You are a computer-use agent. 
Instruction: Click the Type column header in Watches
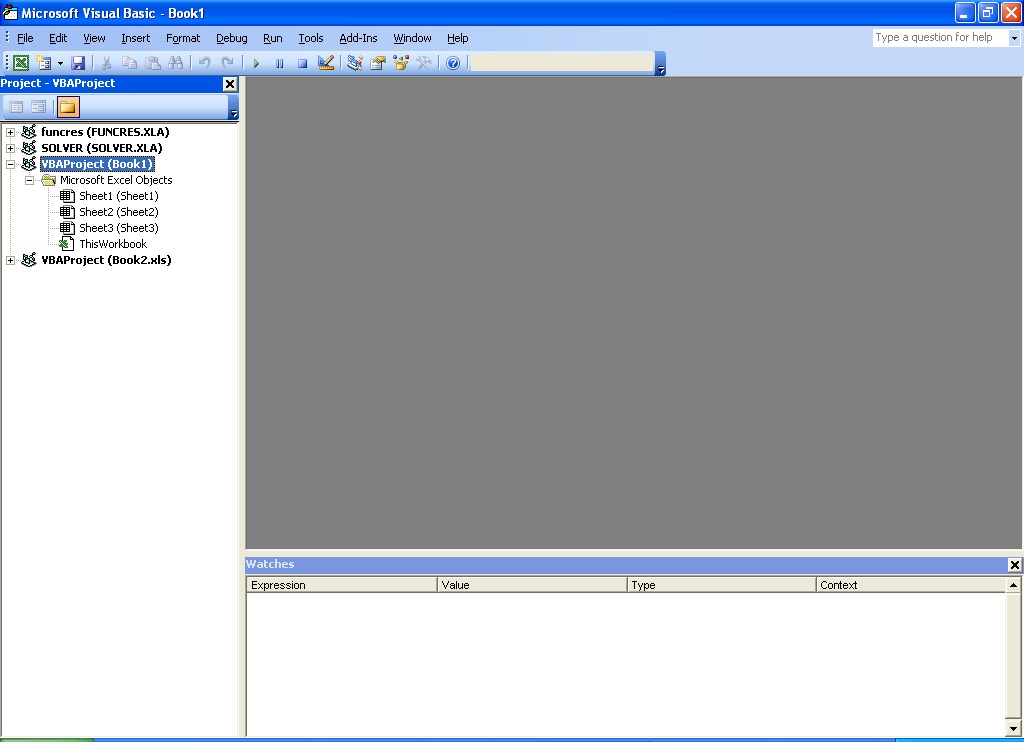click(x=722, y=585)
